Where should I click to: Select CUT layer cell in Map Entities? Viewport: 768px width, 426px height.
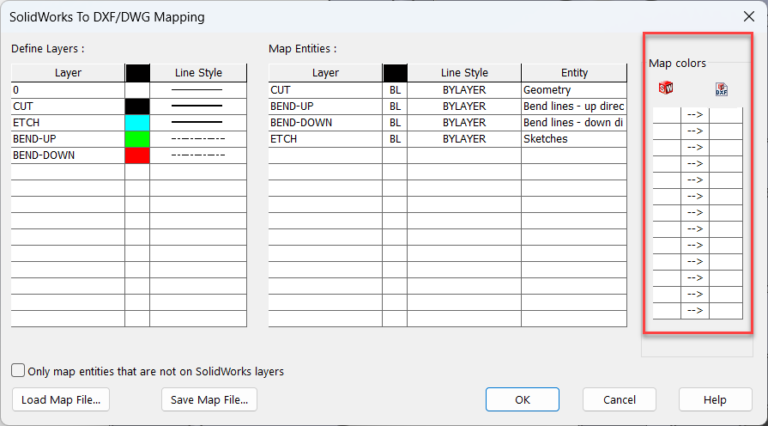325,90
